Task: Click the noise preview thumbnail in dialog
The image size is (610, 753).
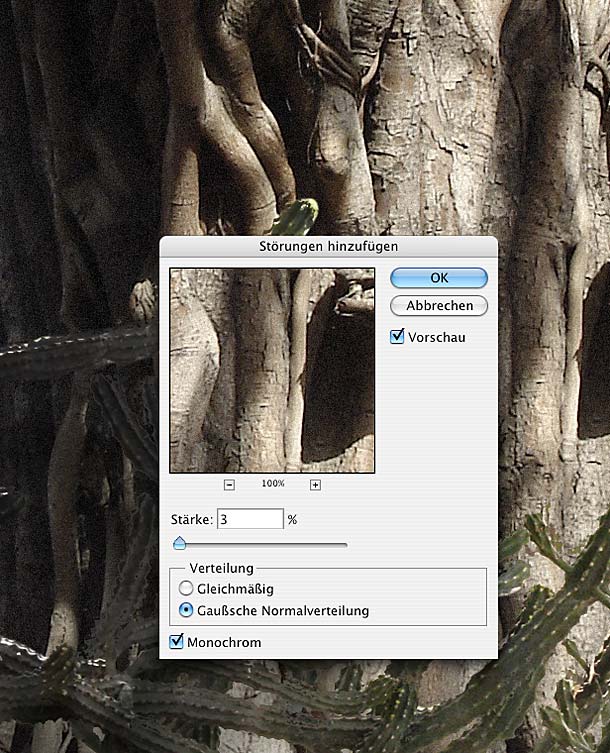Action: (x=272, y=370)
